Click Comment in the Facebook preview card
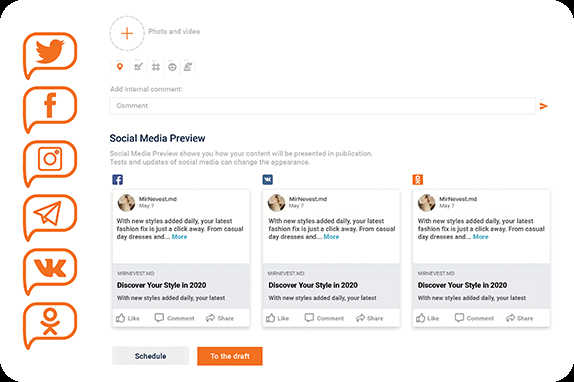This screenshot has width=574, height=382. click(175, 318)
